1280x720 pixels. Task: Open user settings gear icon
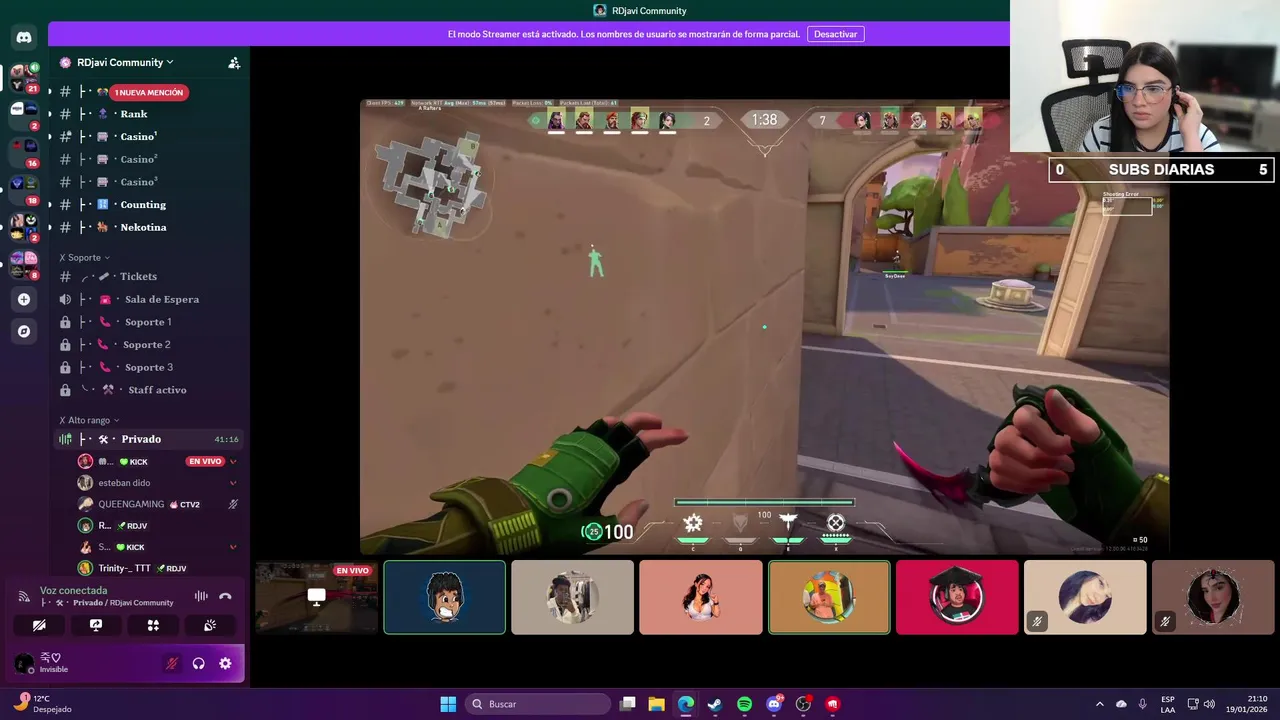225,663
